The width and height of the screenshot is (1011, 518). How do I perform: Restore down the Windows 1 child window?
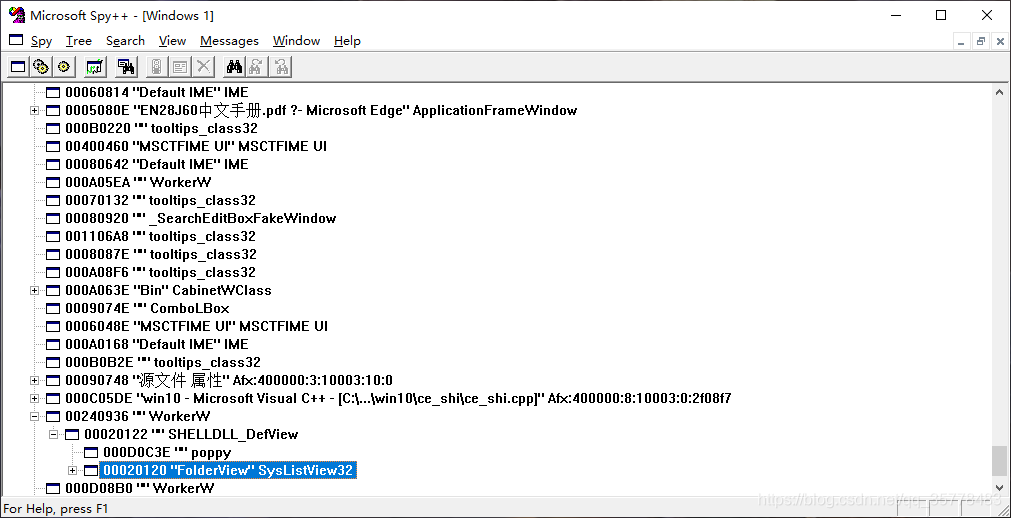click(981, 41)
